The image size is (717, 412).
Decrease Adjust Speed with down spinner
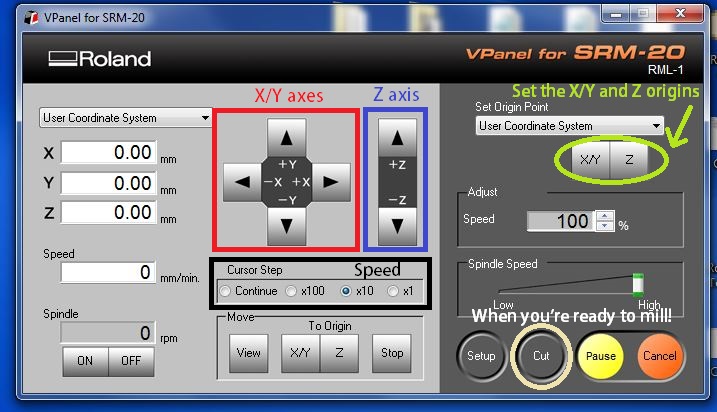(x=605, y=226)
